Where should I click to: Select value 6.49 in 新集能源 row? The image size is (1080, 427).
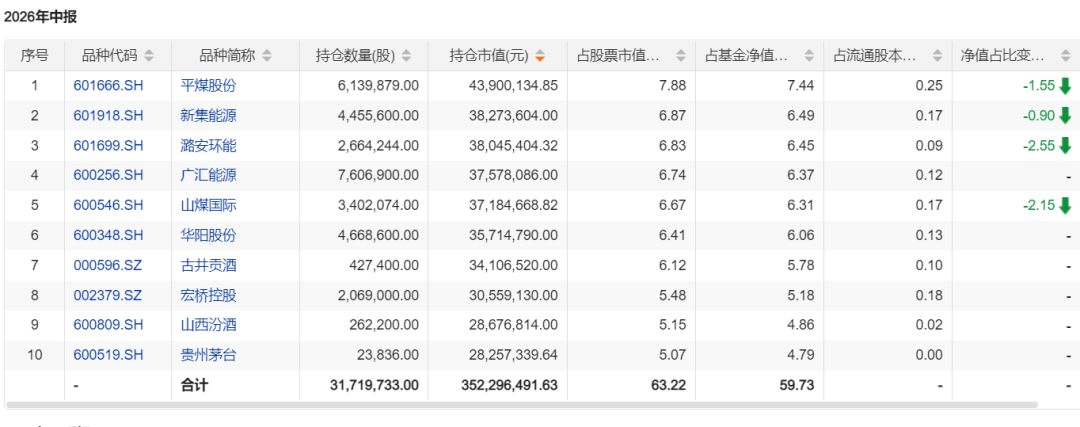(x=802, y=116)
